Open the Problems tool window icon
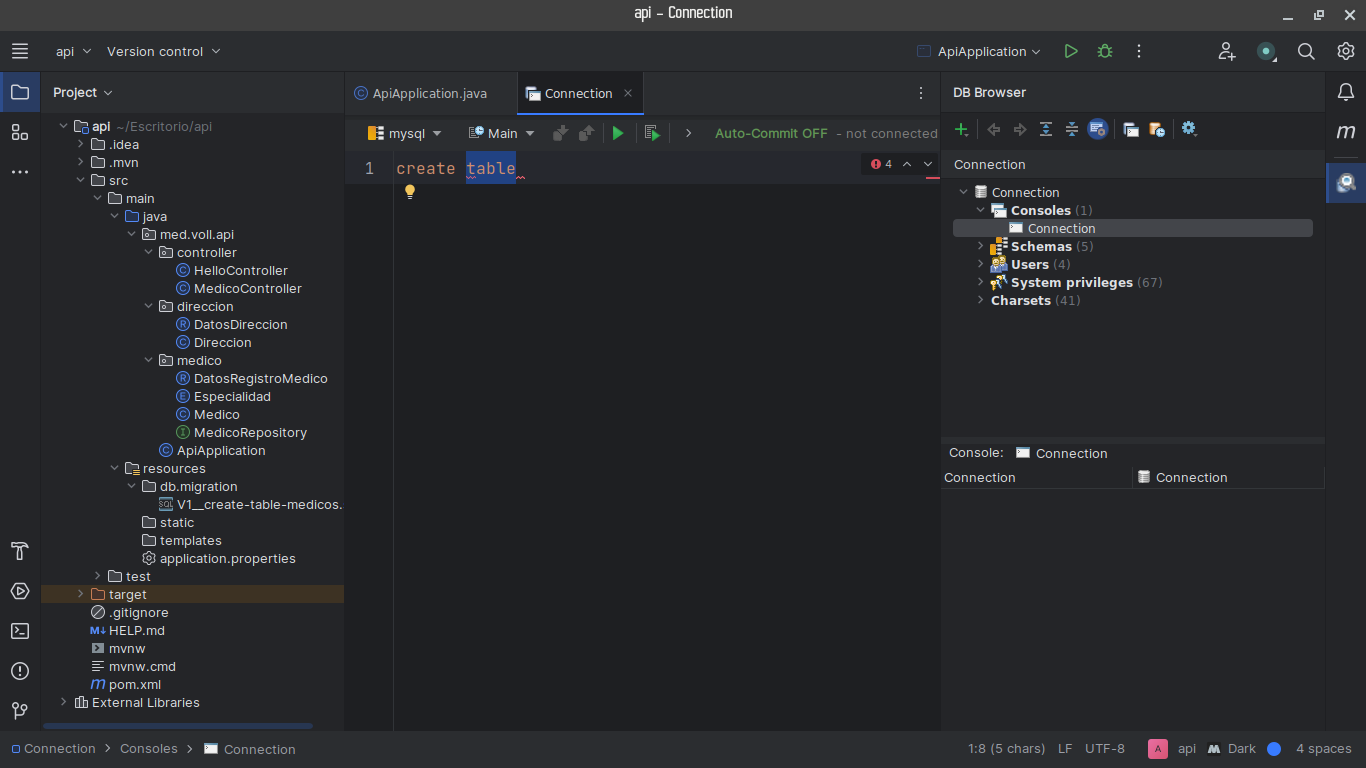Viewport: 1366px width, 768px height. point(20,671)
